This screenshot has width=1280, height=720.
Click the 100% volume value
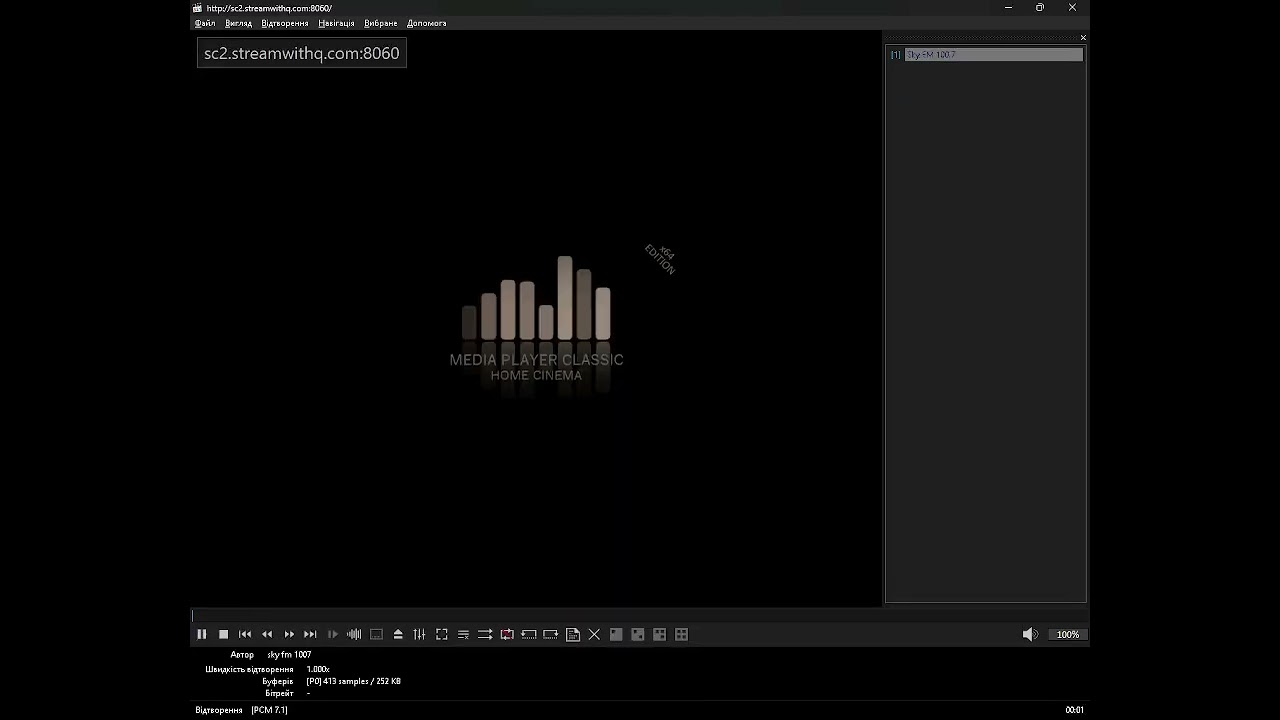coord(1068,634)
